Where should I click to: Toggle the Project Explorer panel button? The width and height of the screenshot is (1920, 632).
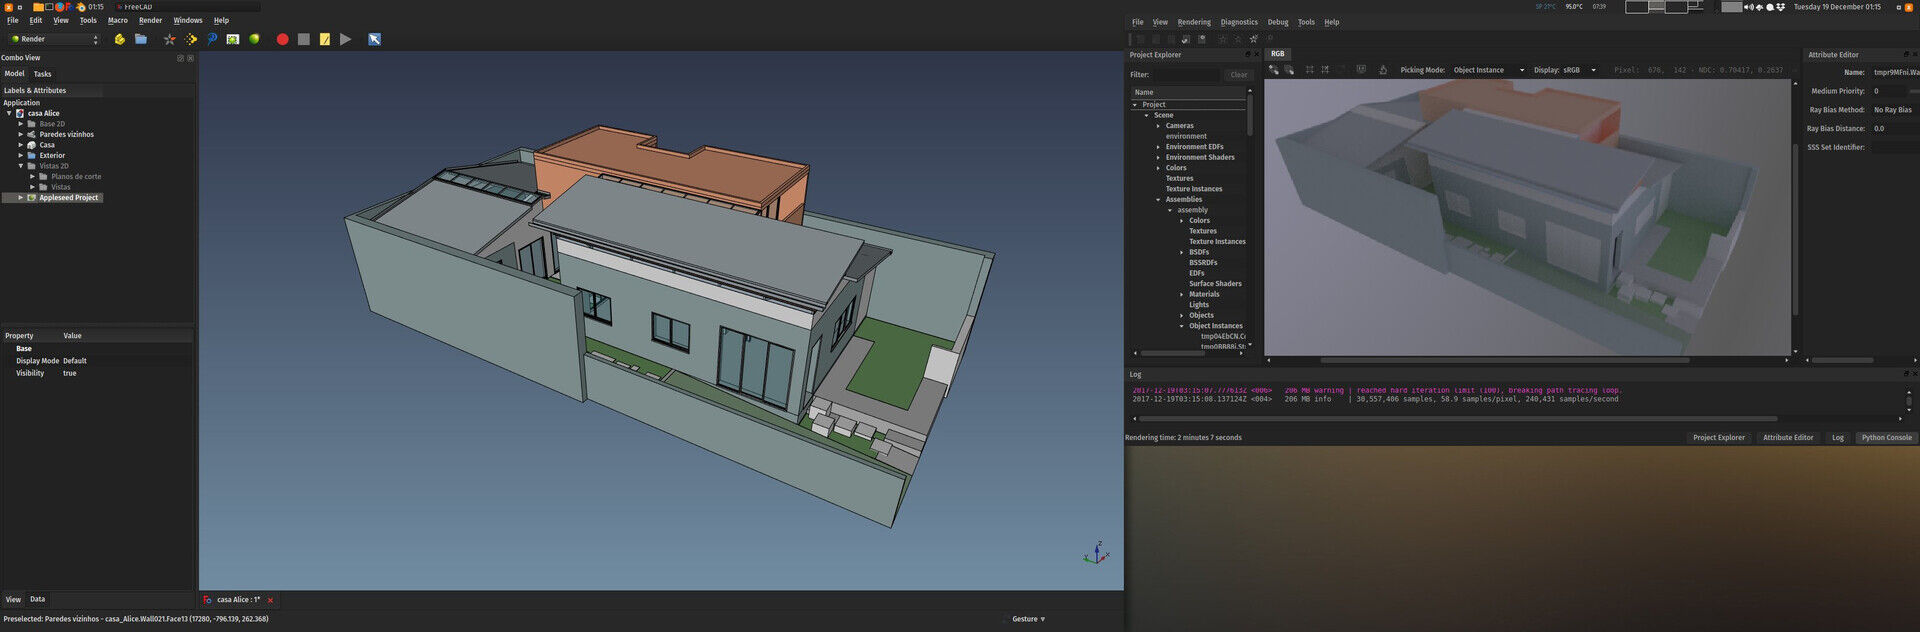(x=1718, y=437)
